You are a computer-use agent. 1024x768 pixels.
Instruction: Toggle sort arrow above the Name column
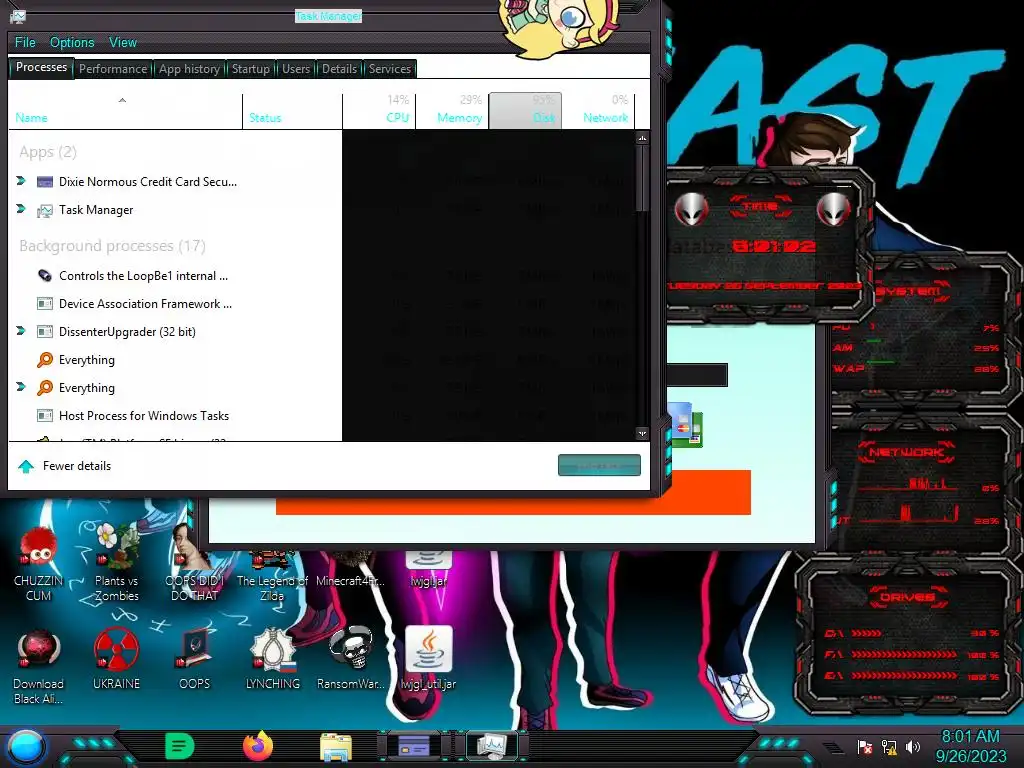[122, 100]
